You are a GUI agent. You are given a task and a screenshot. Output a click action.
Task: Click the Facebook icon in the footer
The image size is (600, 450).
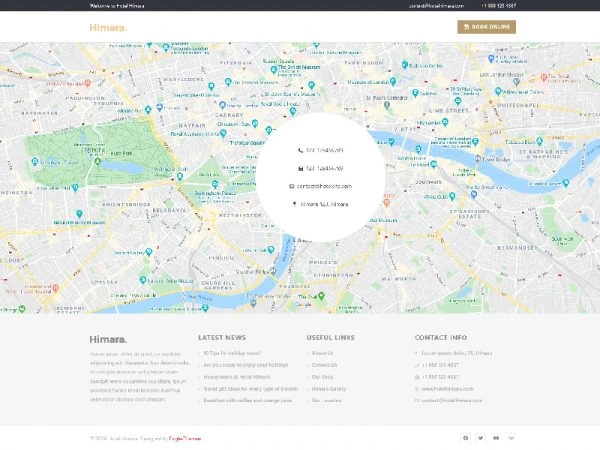[x=465, y=438]
